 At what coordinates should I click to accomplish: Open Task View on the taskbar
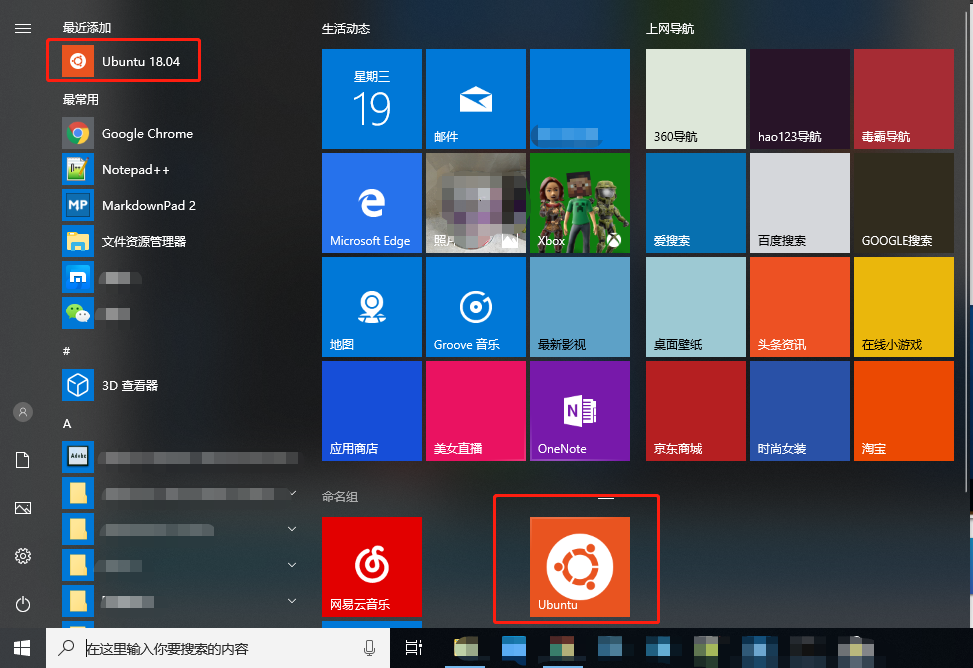tap(413, 648)
